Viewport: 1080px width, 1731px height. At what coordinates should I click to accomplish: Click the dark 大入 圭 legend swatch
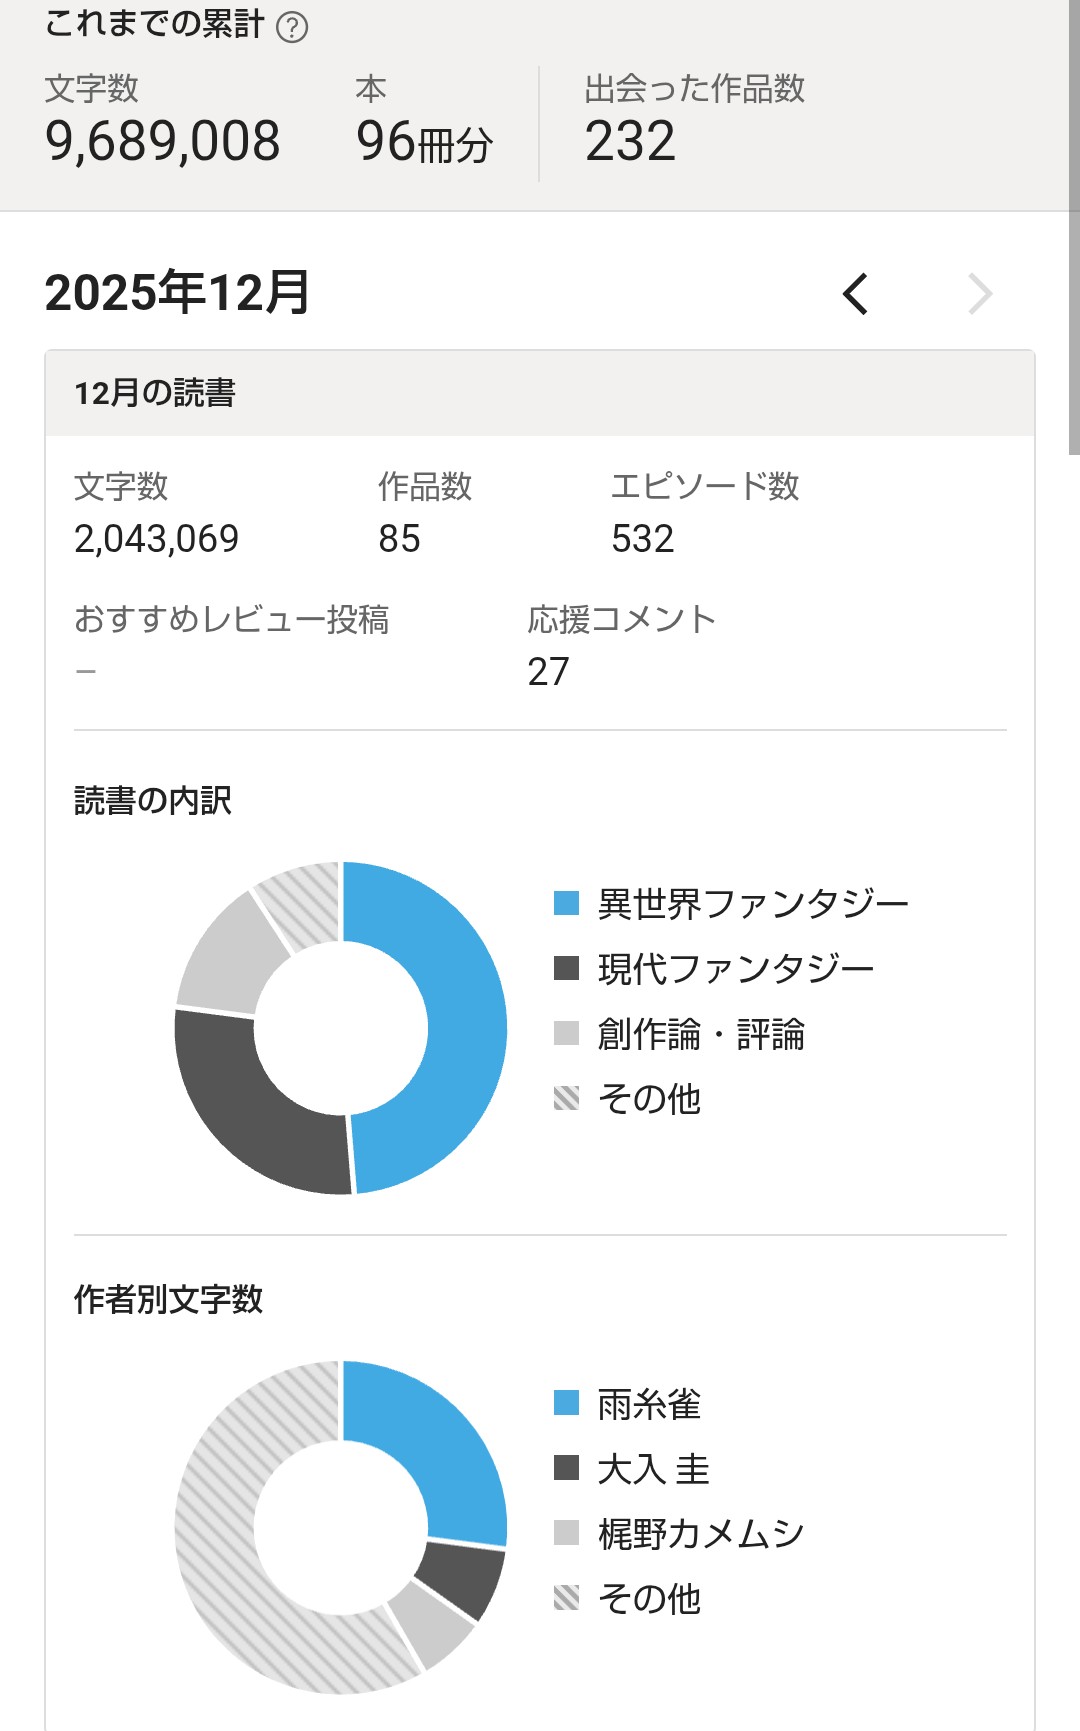coord(566,1468)
